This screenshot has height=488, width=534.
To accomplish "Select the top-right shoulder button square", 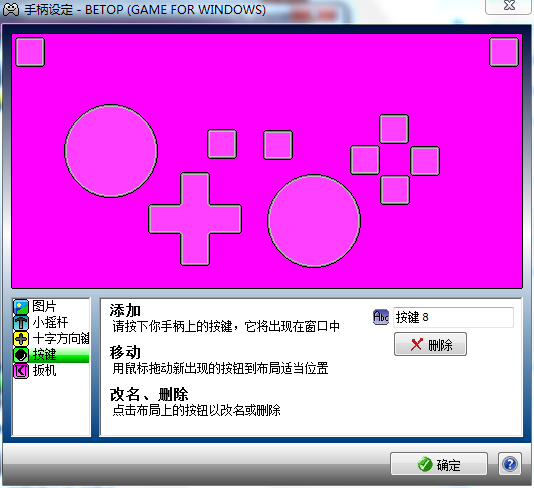I will point(504,52).
